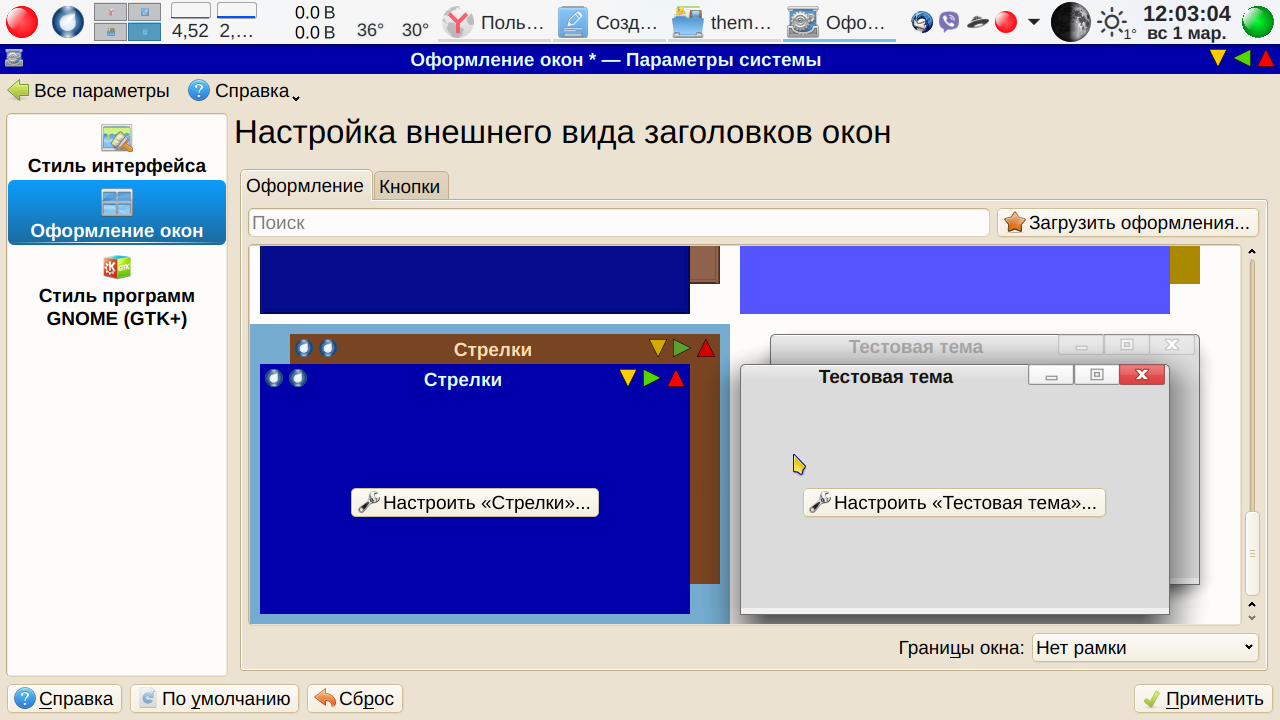Image resolution: width=1280 pixels, height=720 pixels.
Task: Select "Стиль интерфейса" in the sidebar
Action: (x=117, y=150)
